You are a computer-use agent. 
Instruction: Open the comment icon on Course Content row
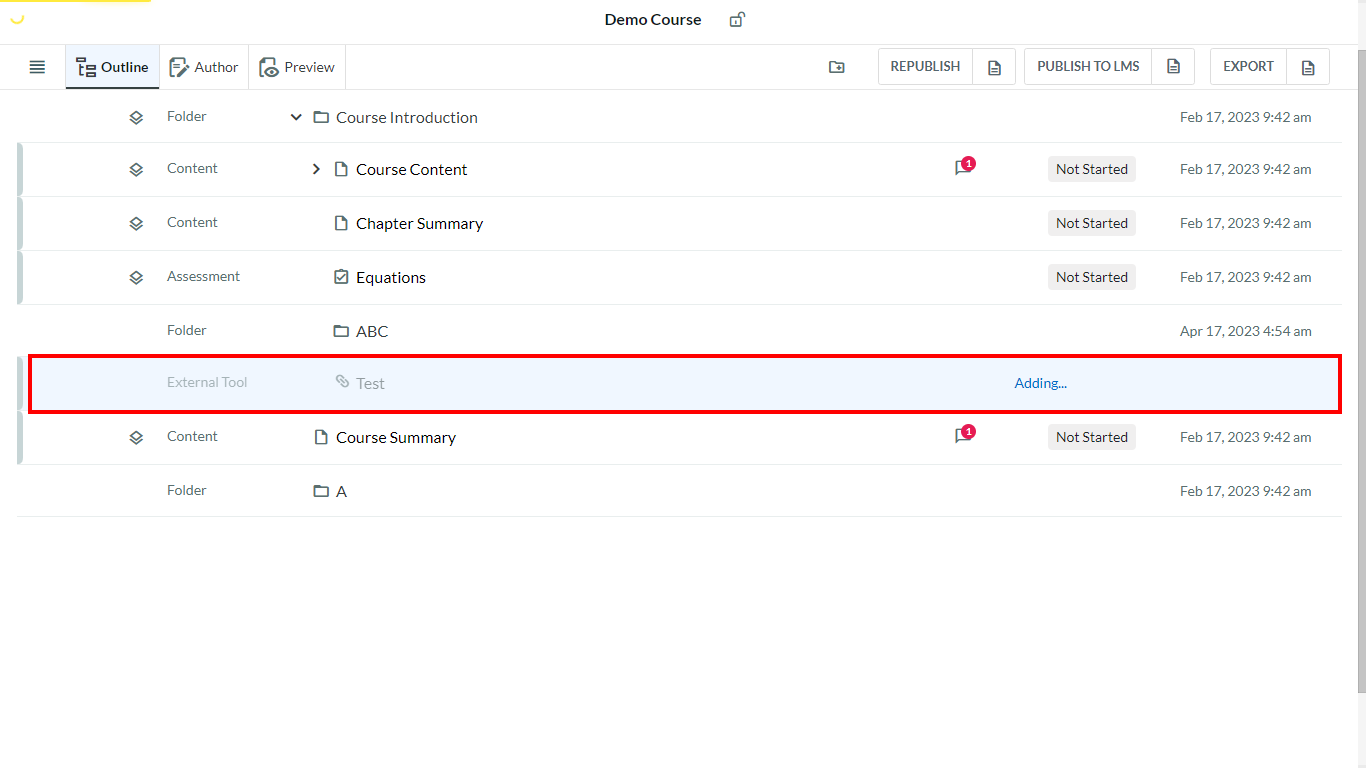coord(963,168)
